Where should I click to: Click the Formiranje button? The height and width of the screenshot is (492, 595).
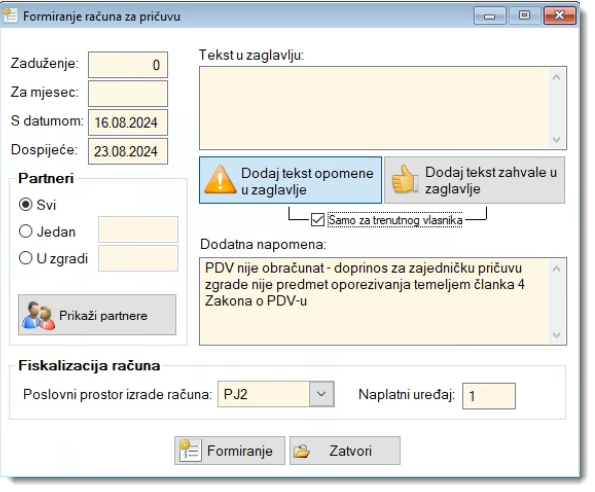pyautogui.click(x=230, y=451)
